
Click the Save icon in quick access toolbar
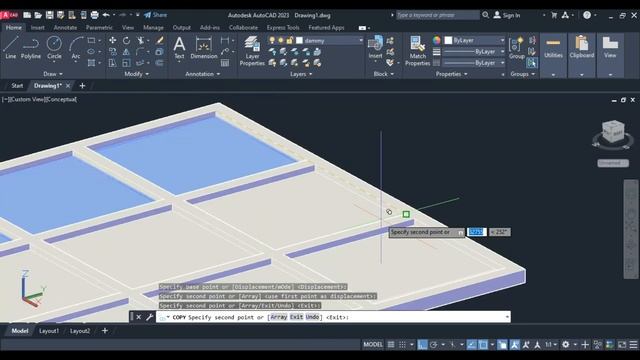click(x=49, y=15)
